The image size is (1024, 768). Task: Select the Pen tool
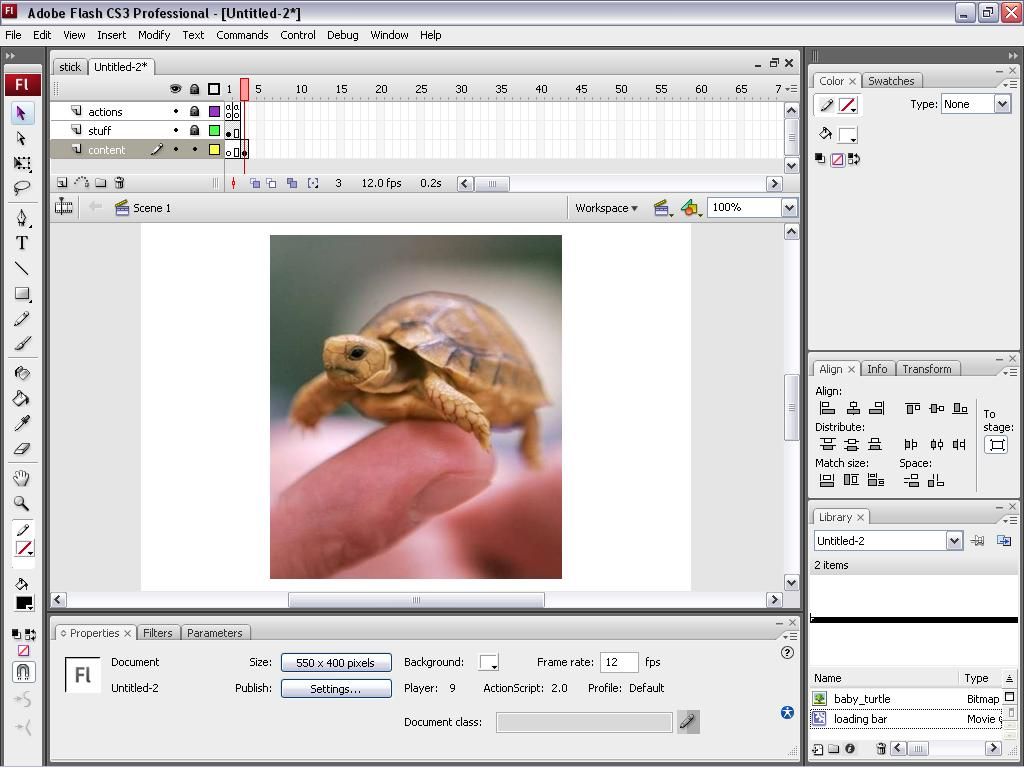click(x=21, y=218)
